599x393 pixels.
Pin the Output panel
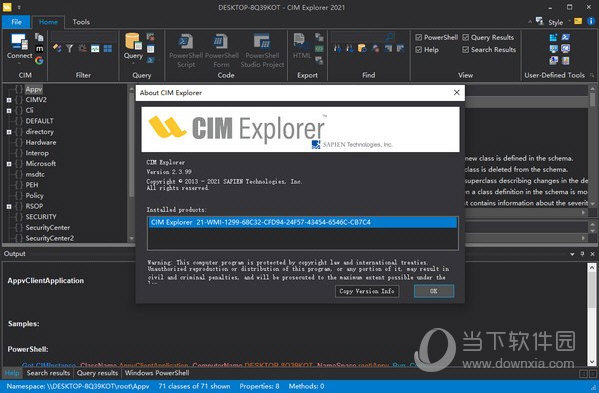click(x=582, y=254)
